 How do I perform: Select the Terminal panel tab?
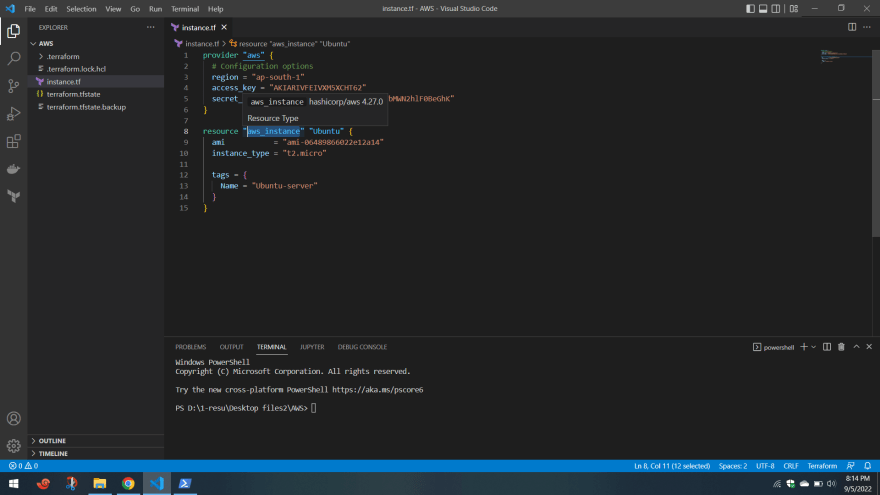[x=272, y=347]
